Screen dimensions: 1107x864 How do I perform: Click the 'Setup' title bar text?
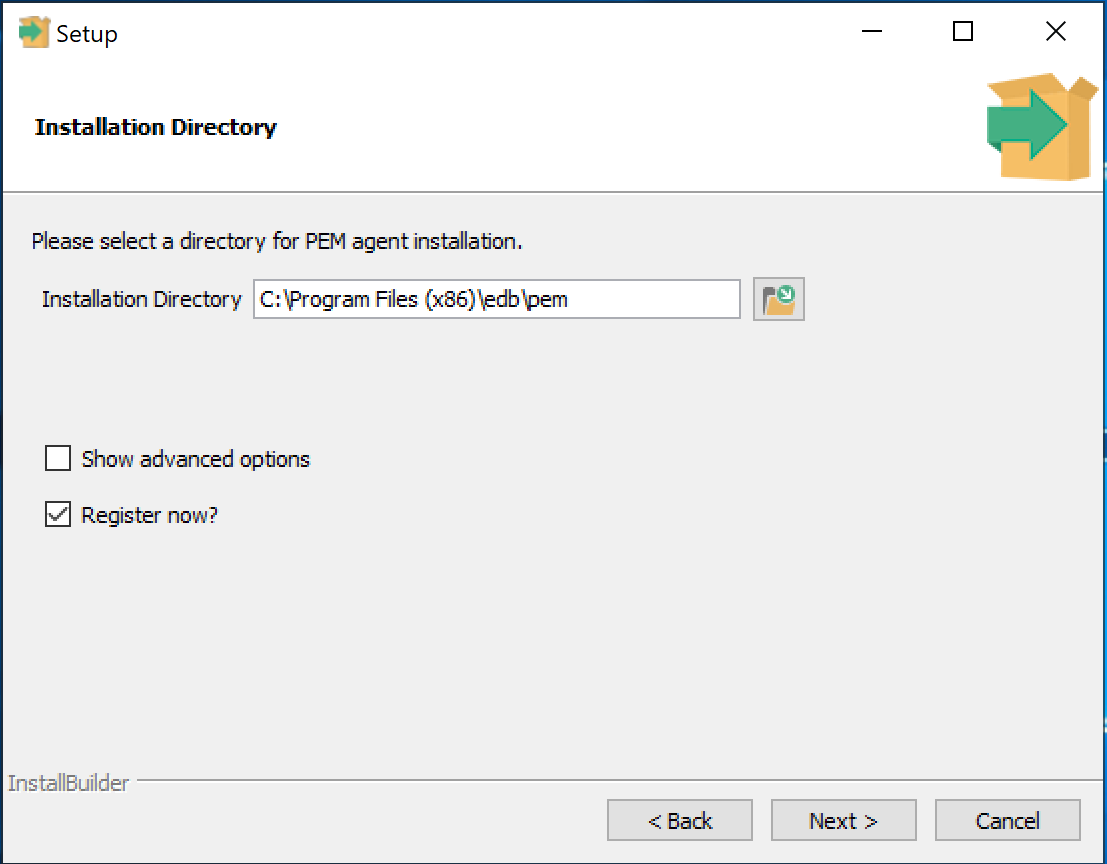coord(87,34)
